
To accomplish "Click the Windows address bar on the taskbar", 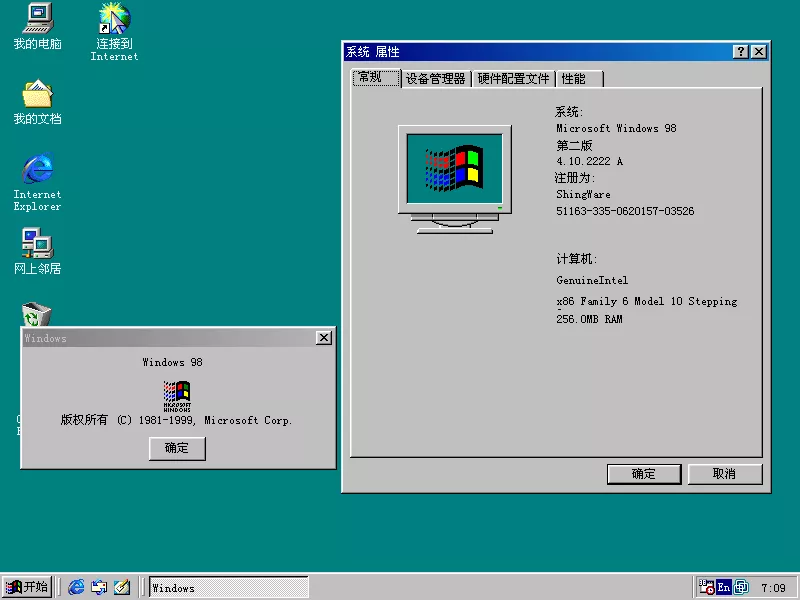I will pyautogui.click(x=228, y=588).
